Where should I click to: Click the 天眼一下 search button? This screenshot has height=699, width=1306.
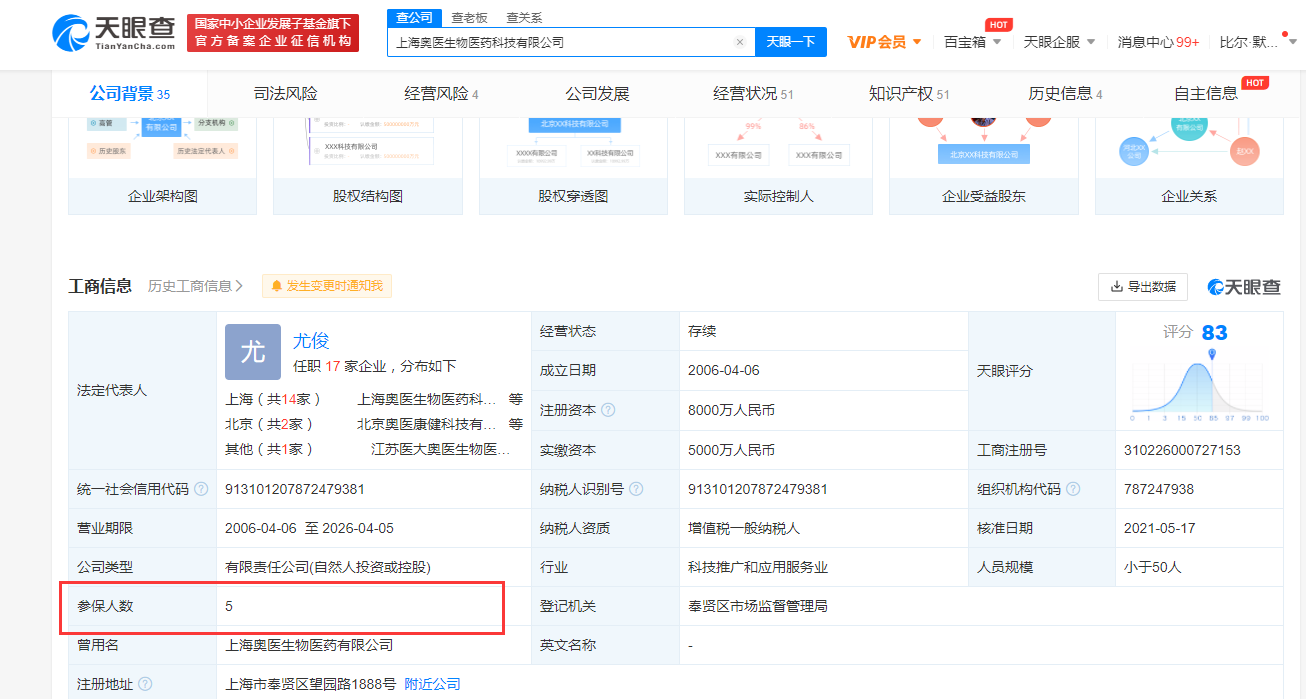pos(791,42)
